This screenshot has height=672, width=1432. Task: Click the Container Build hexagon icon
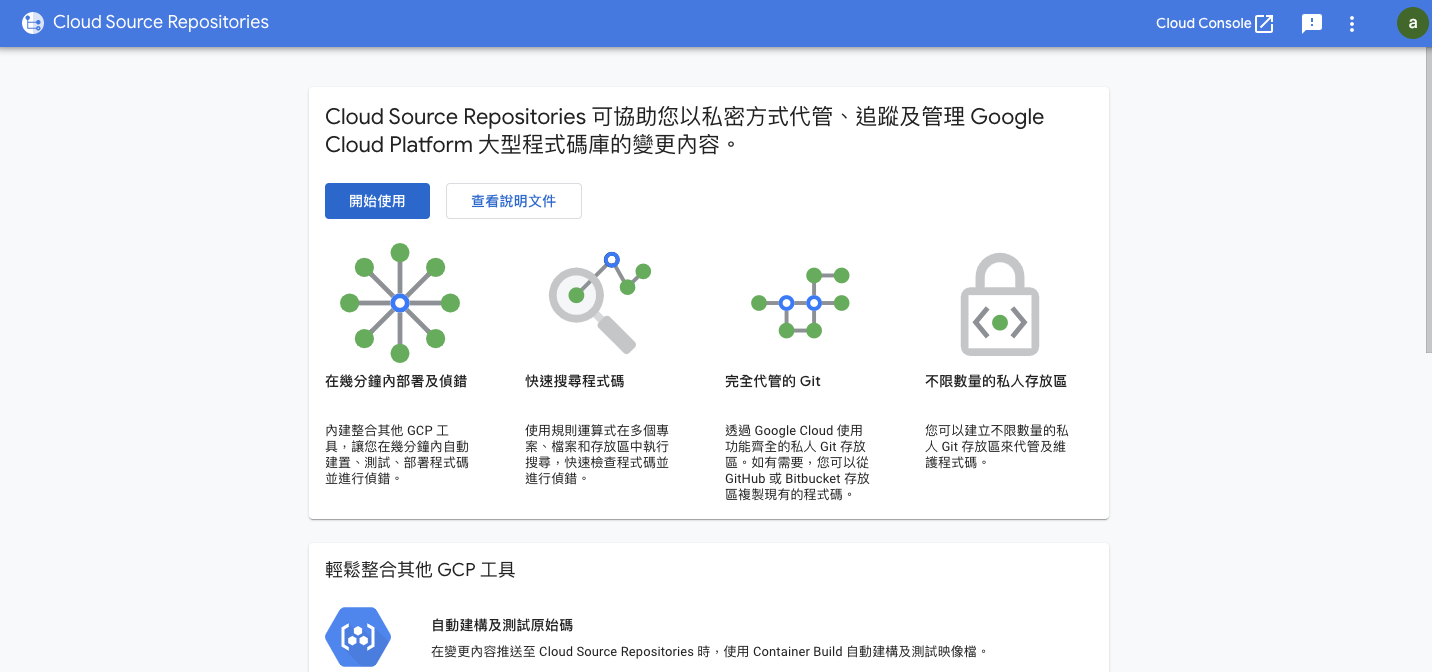(x=357, y=636)
